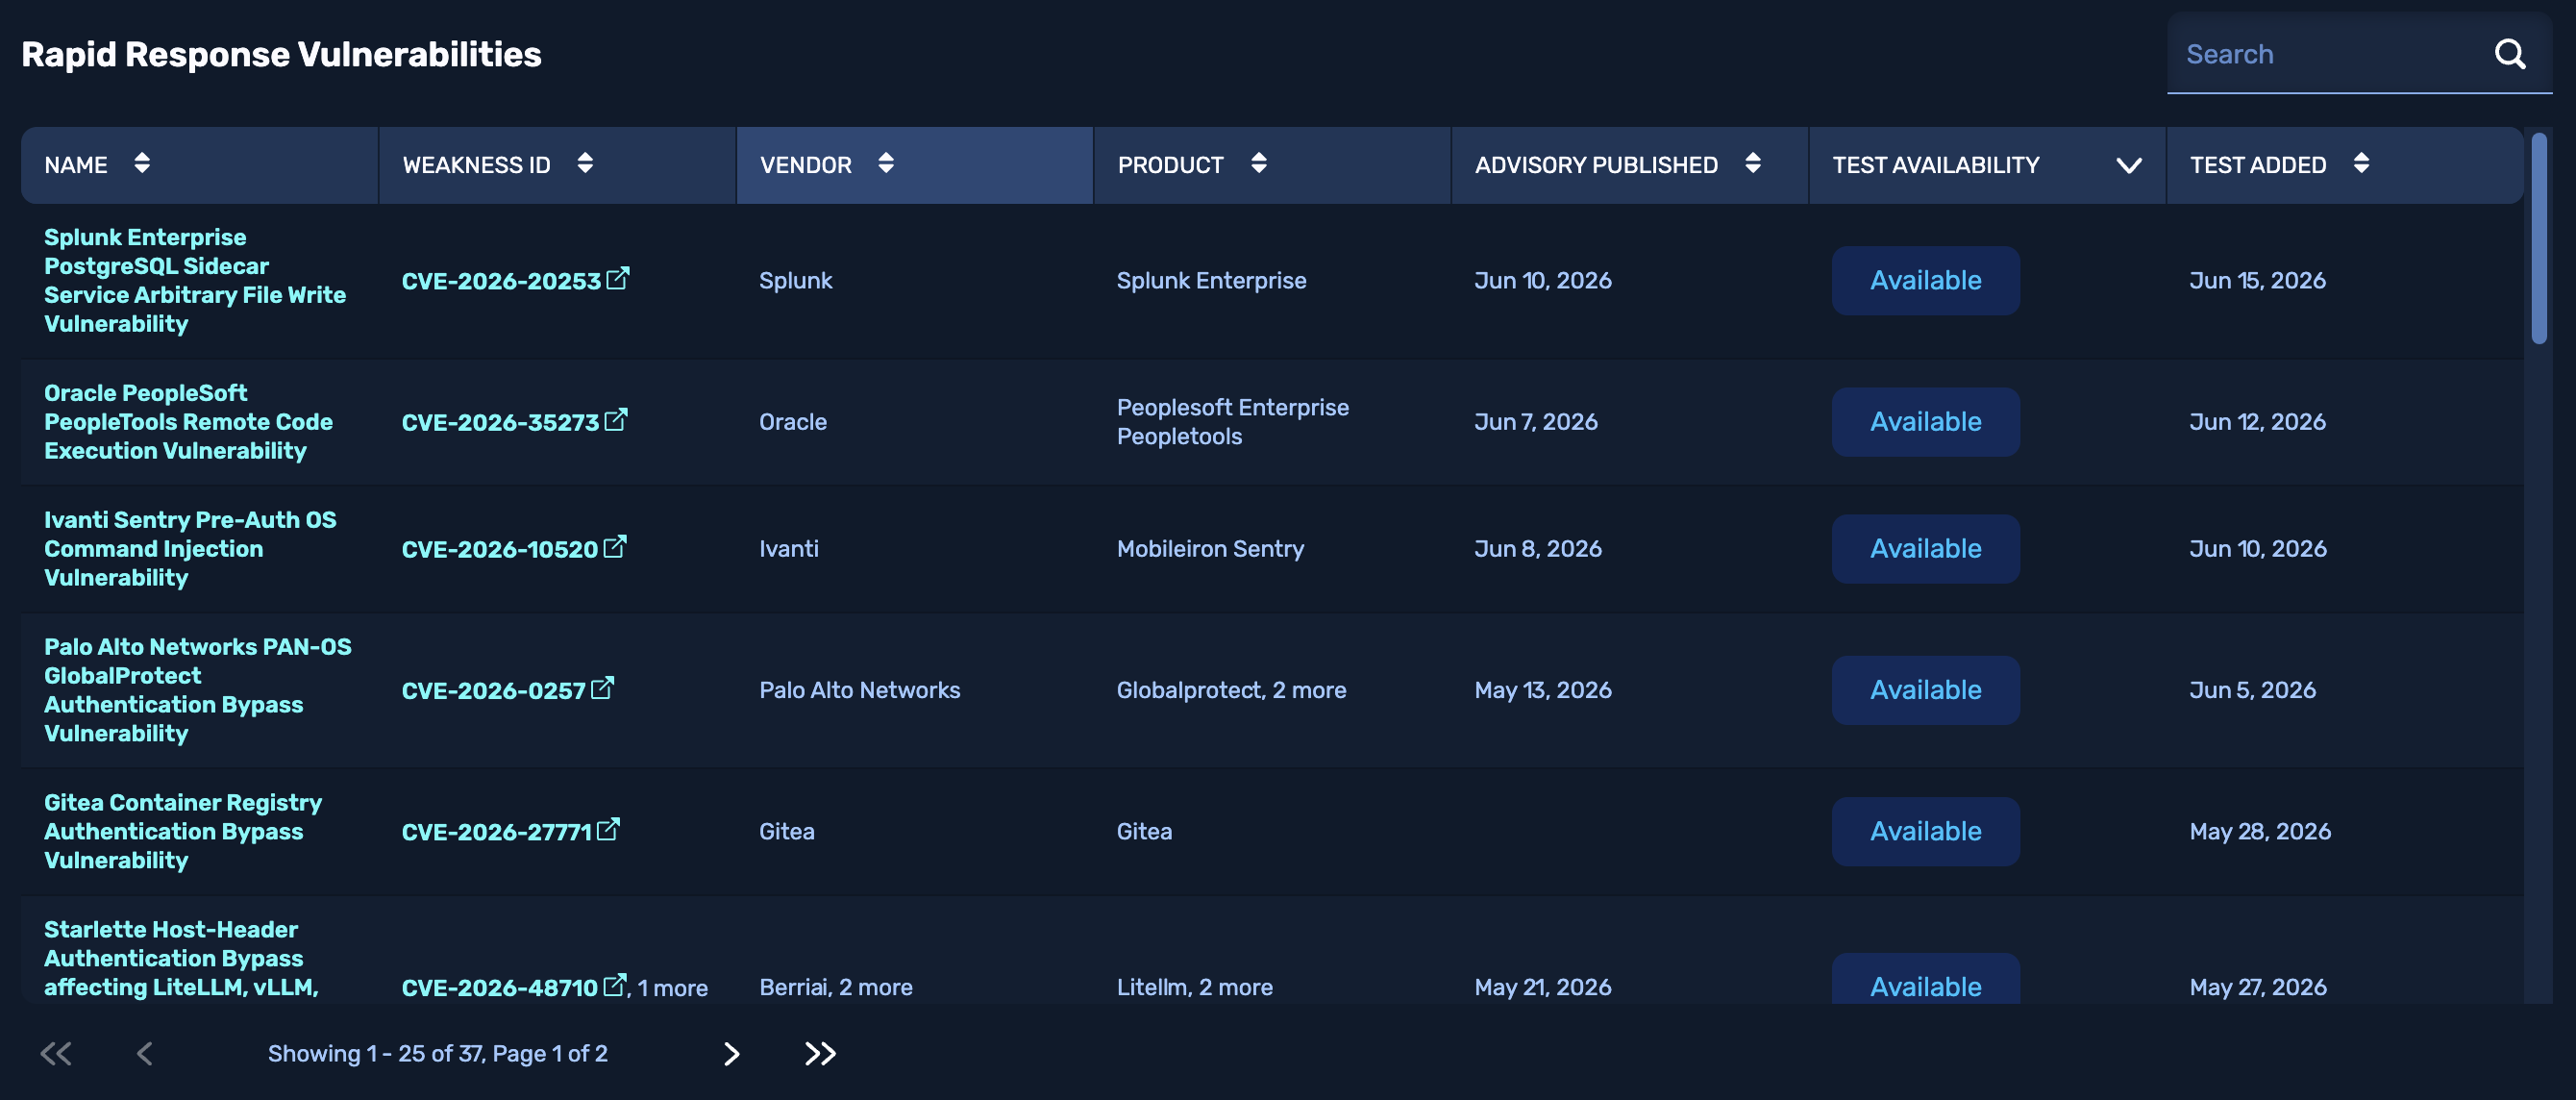Select 'Jun 10, 2026' advisory date for Splunk

(1542, 280)
